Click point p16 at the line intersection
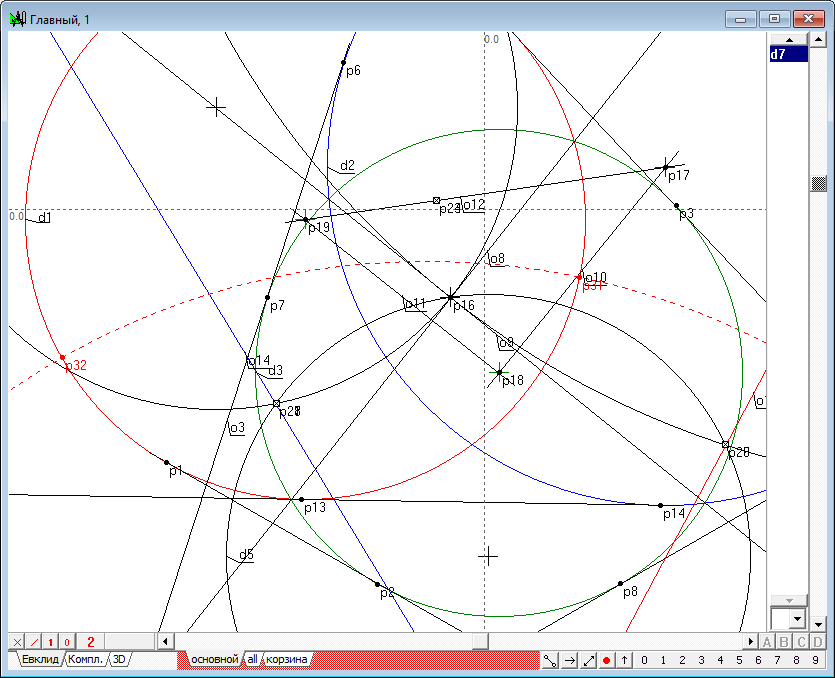This screenshot has height=678, width=835. coord(451,297)
